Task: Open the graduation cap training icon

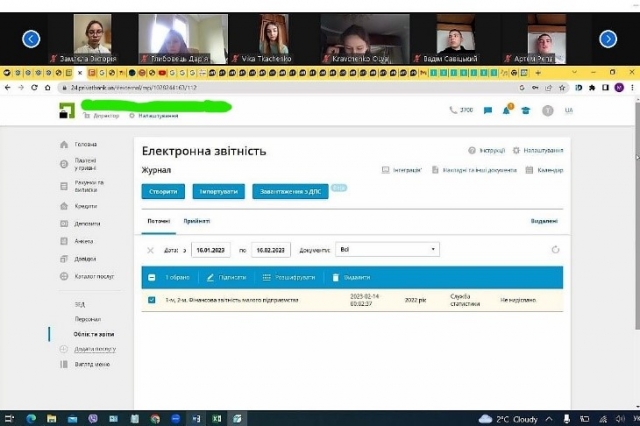Action: (x=526, y=110)
